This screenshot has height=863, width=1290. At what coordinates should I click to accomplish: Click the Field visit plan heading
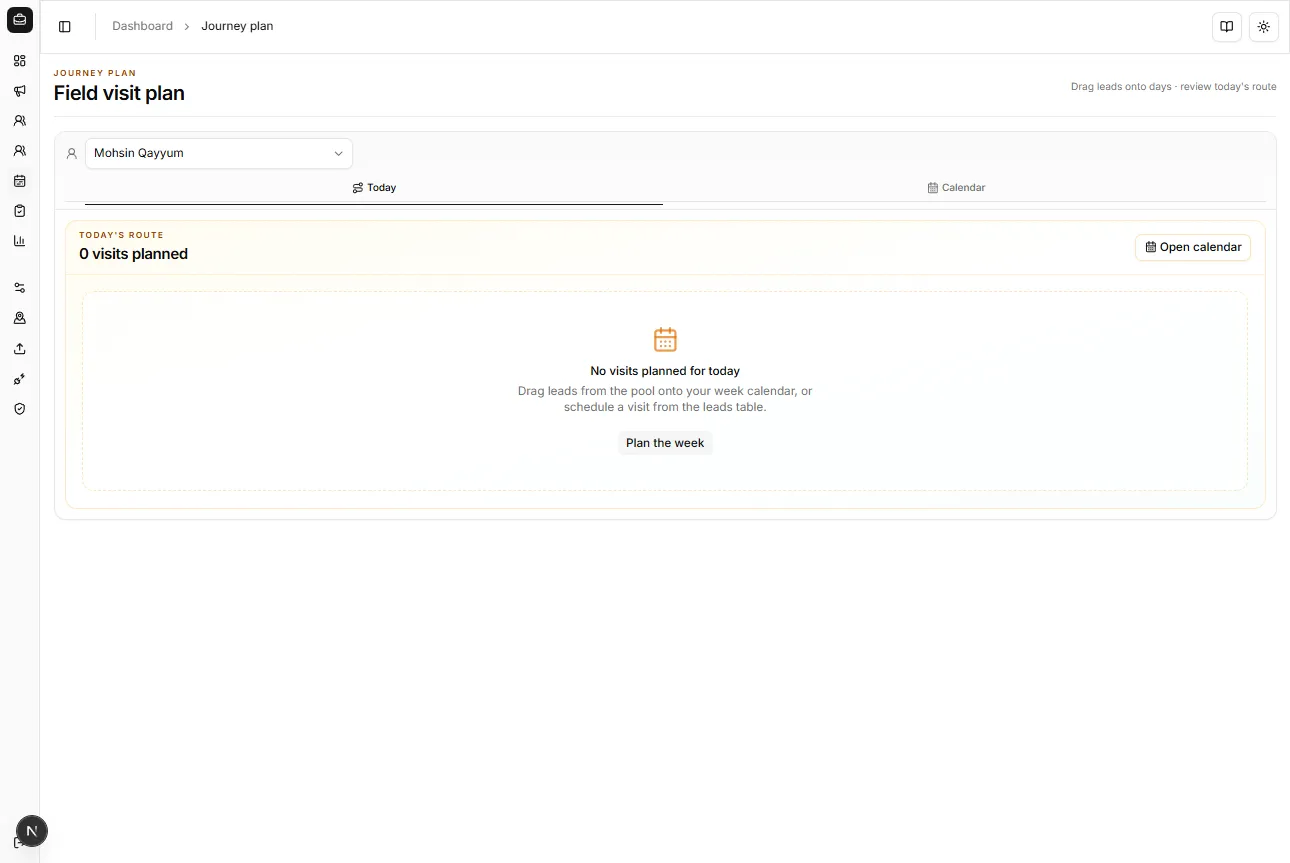(119, 93)
